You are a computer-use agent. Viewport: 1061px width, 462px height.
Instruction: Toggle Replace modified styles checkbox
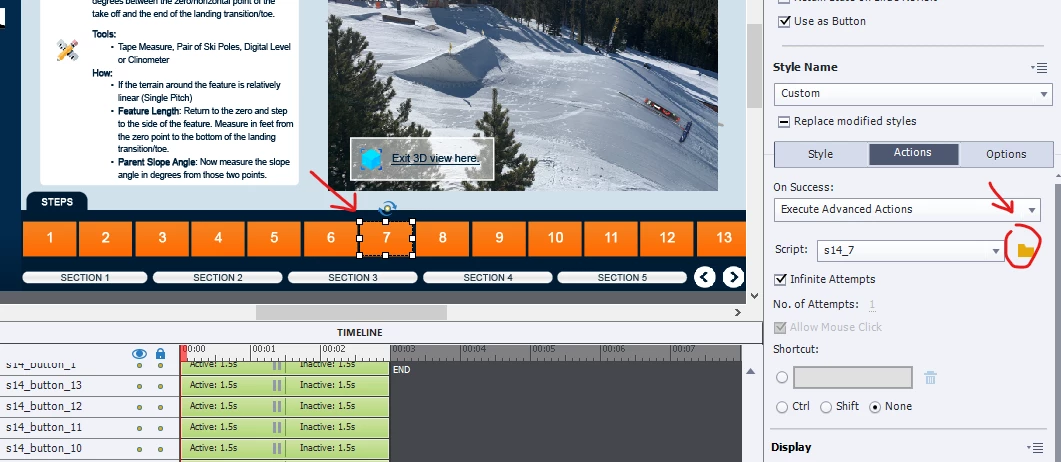click(784, 122)
